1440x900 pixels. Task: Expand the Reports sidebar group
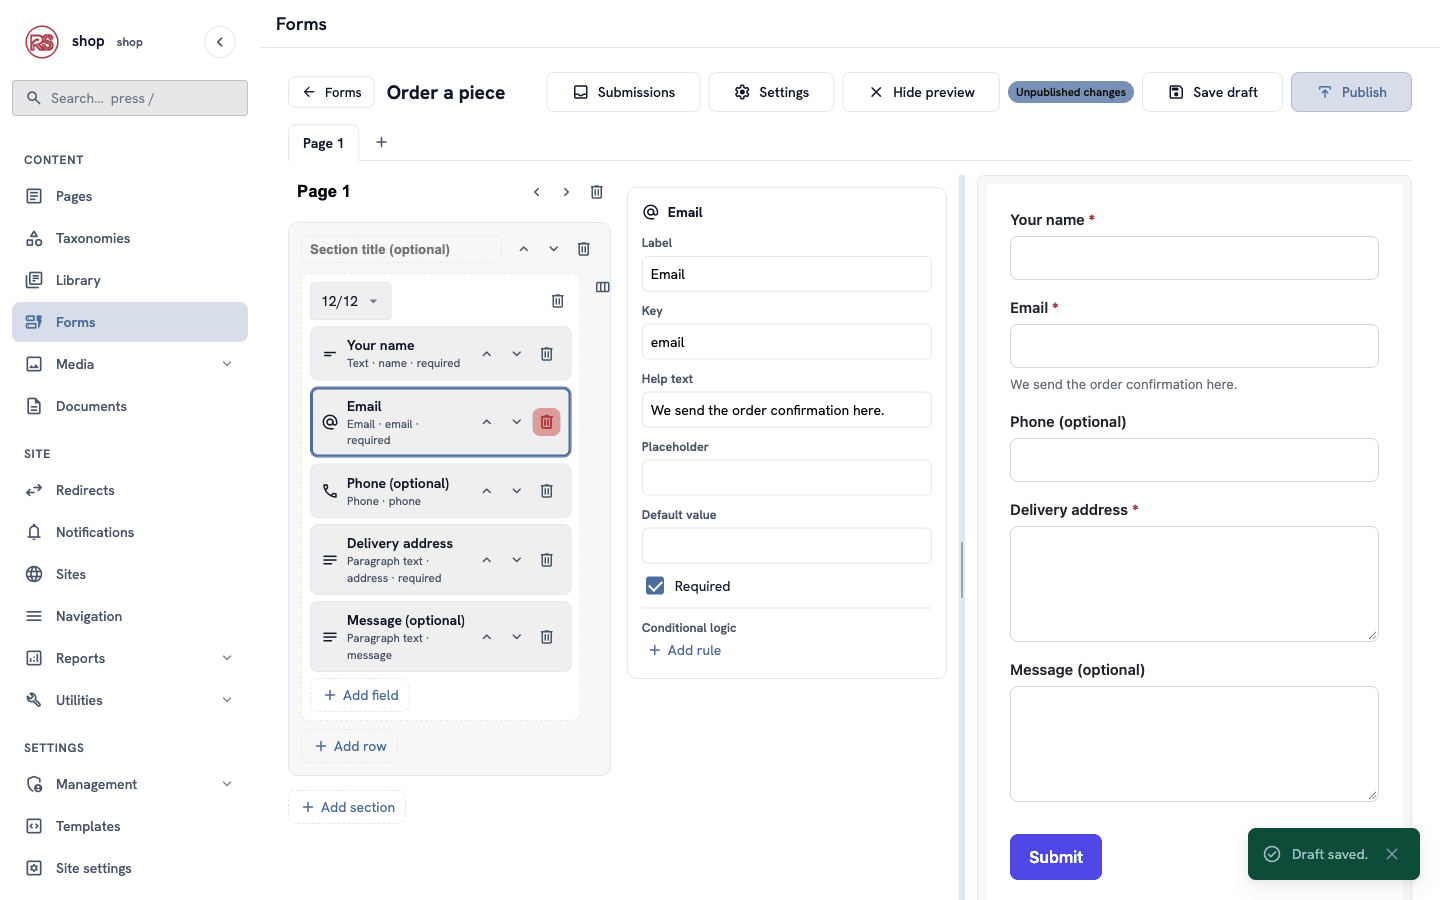[227, 658]
